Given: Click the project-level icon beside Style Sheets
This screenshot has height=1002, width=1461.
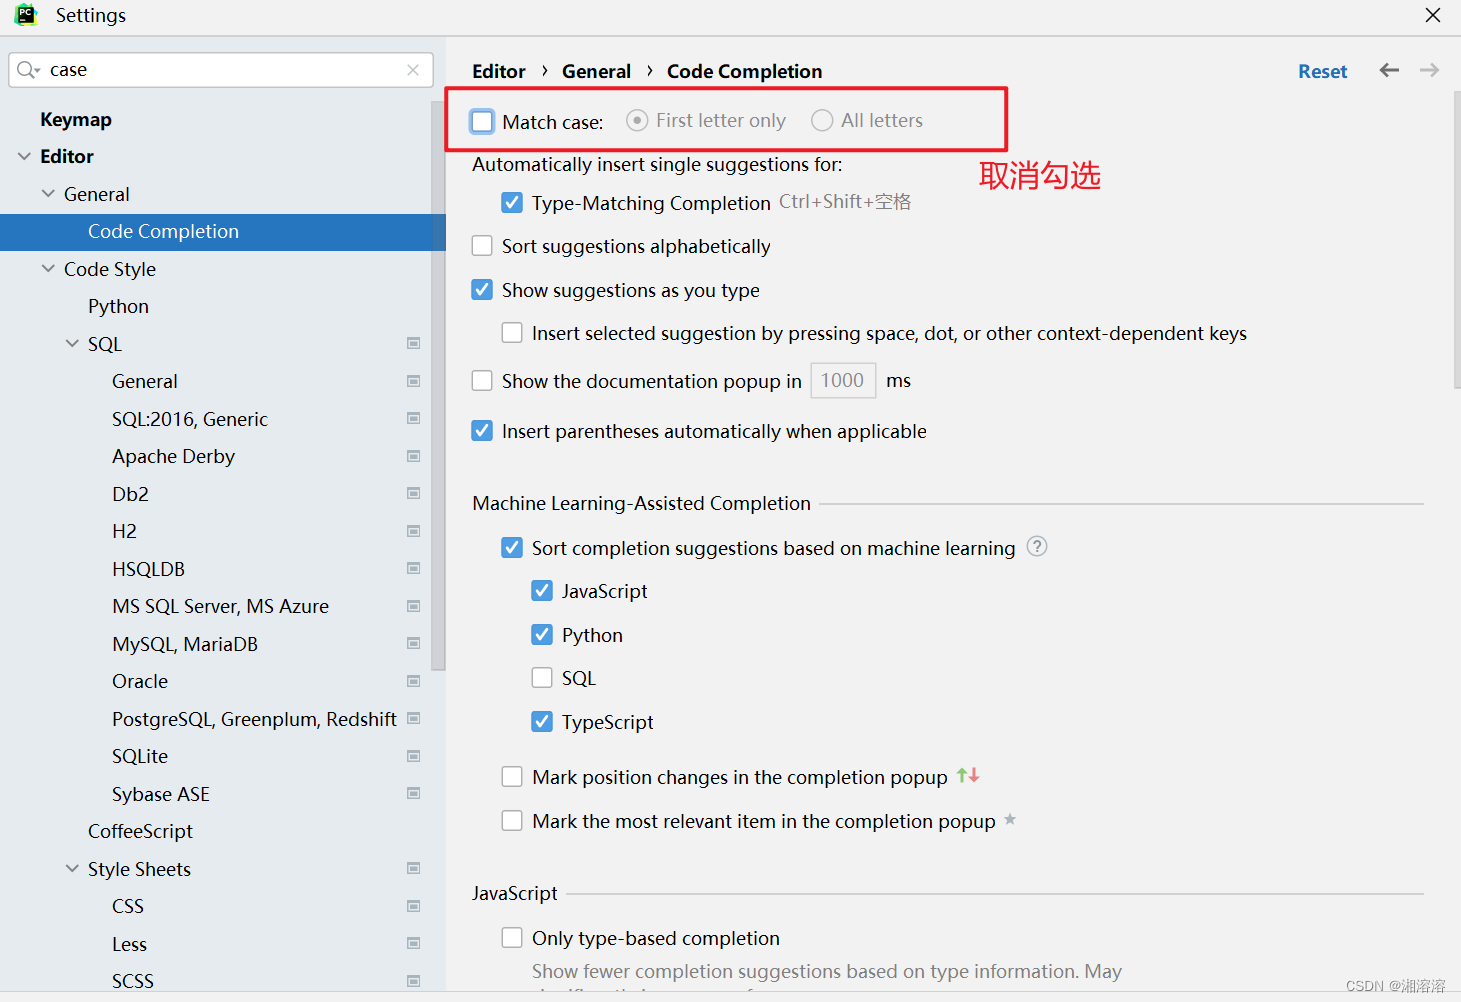Looking at the screenshot, I should (413, 868).
